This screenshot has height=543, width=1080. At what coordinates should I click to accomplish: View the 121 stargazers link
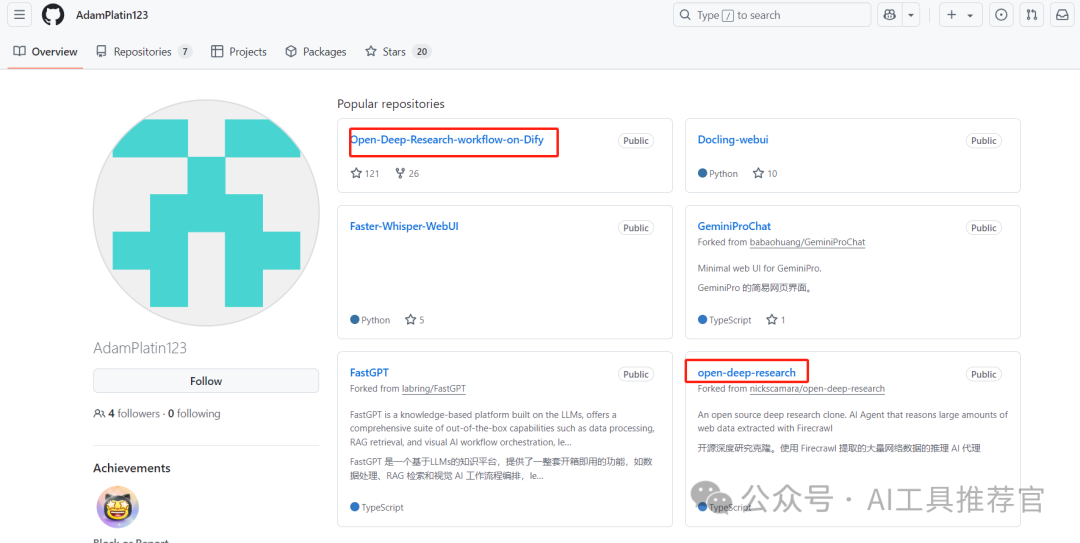(x=365, y=173)
